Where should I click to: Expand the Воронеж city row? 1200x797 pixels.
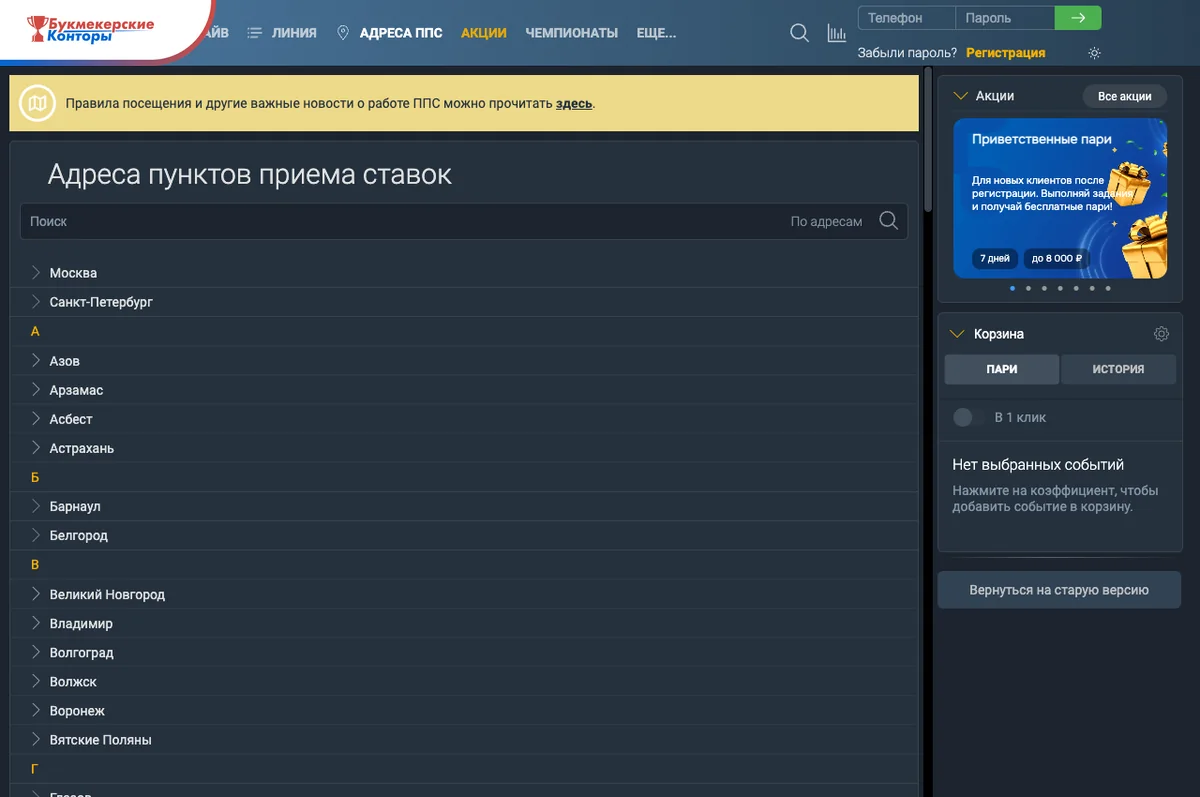[464, 711]
